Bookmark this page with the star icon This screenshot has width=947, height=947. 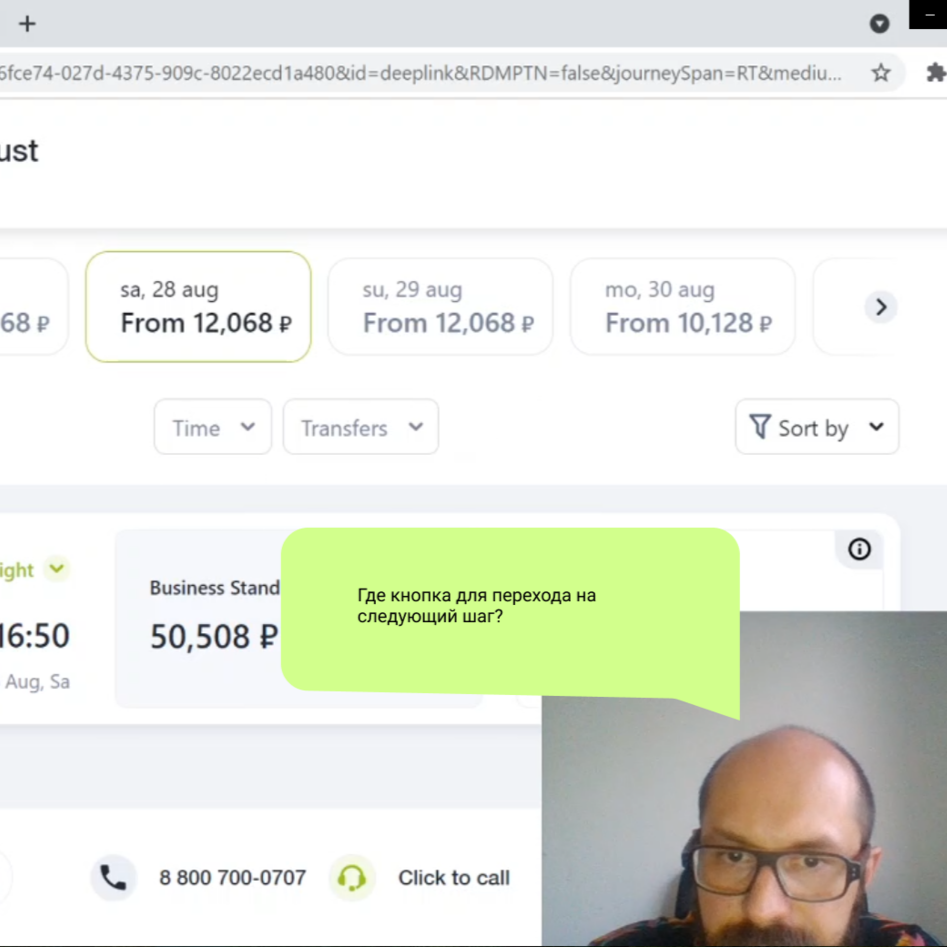click(881, 73)
